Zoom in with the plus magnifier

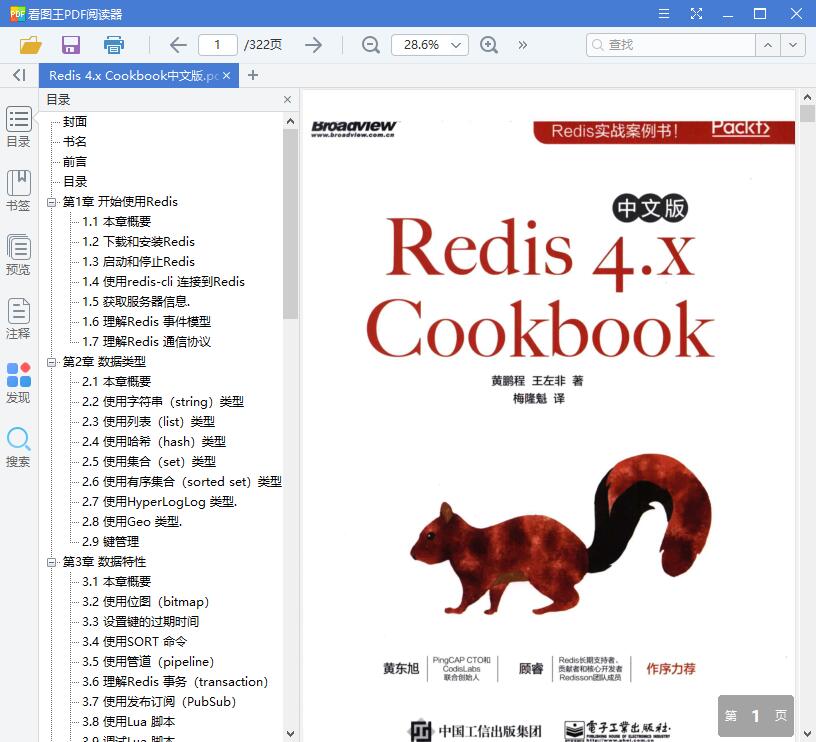point(489,45)
